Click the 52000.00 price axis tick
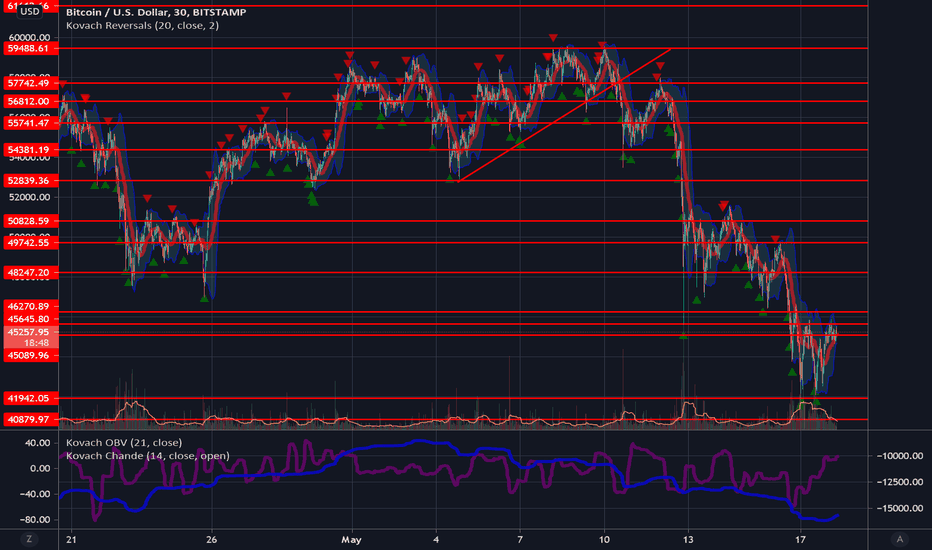The height and width of the screenshot is (550, 932). click(x=29, y=197)
